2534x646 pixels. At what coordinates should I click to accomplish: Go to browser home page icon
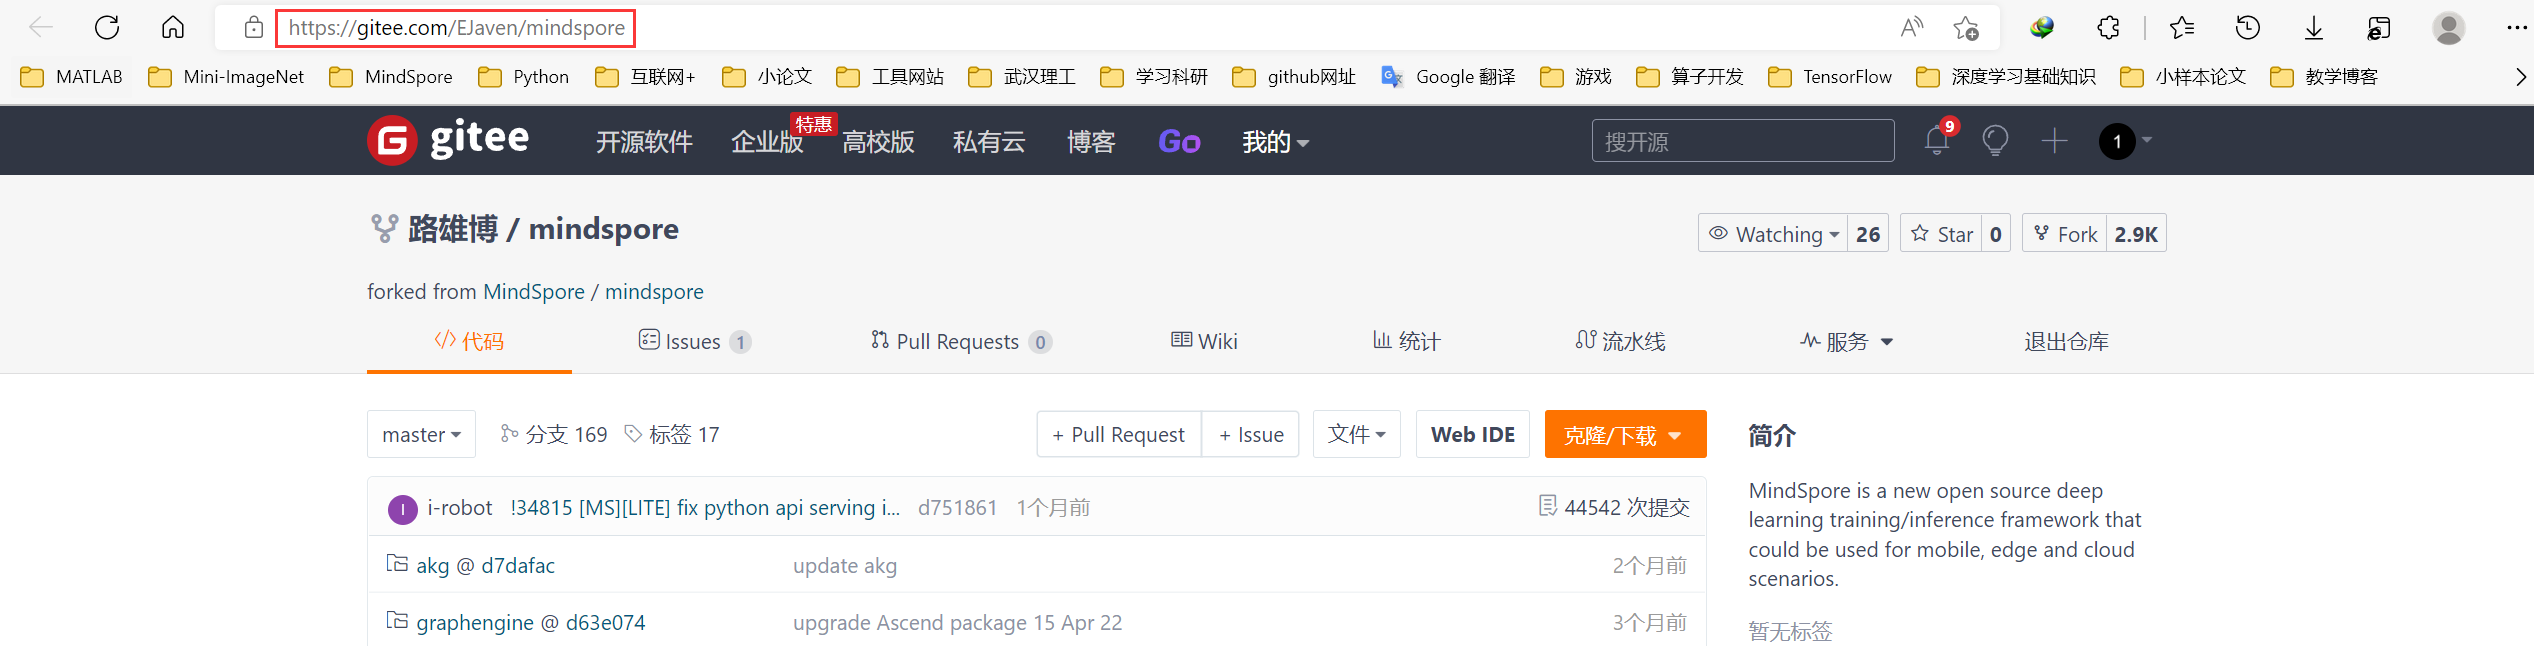173,27
